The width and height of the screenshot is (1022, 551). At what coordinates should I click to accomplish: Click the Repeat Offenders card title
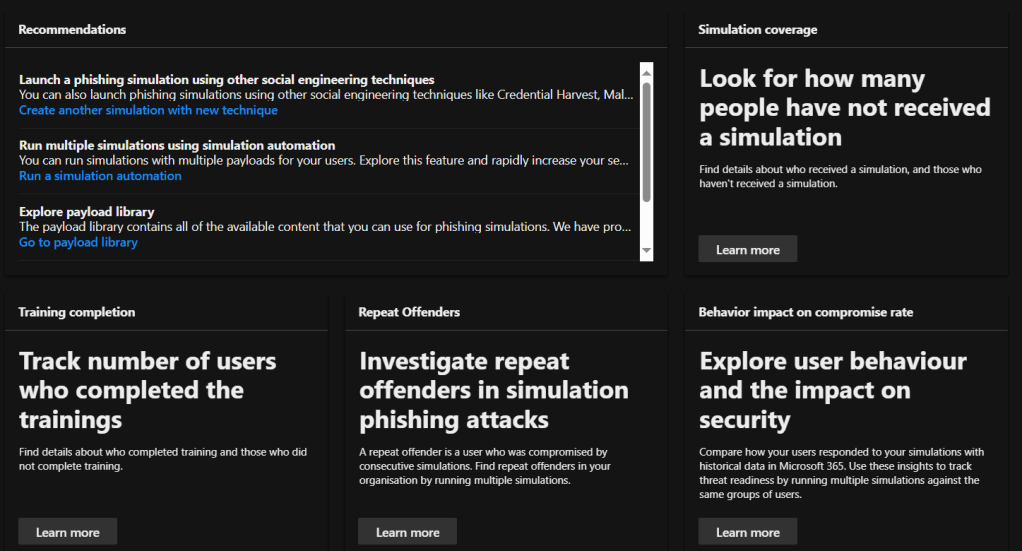point(409,312)
